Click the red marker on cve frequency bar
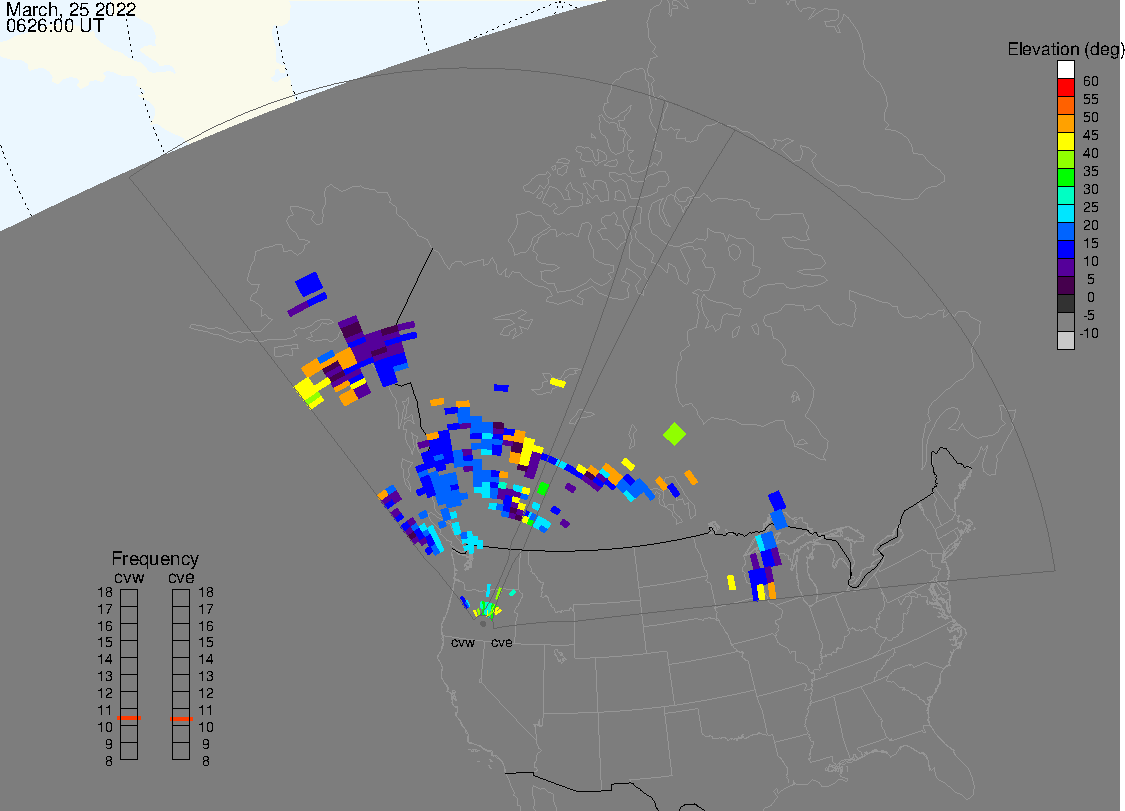Image resolution: width=1125 pixels, height=811 pixels. [x=181, y=718]
